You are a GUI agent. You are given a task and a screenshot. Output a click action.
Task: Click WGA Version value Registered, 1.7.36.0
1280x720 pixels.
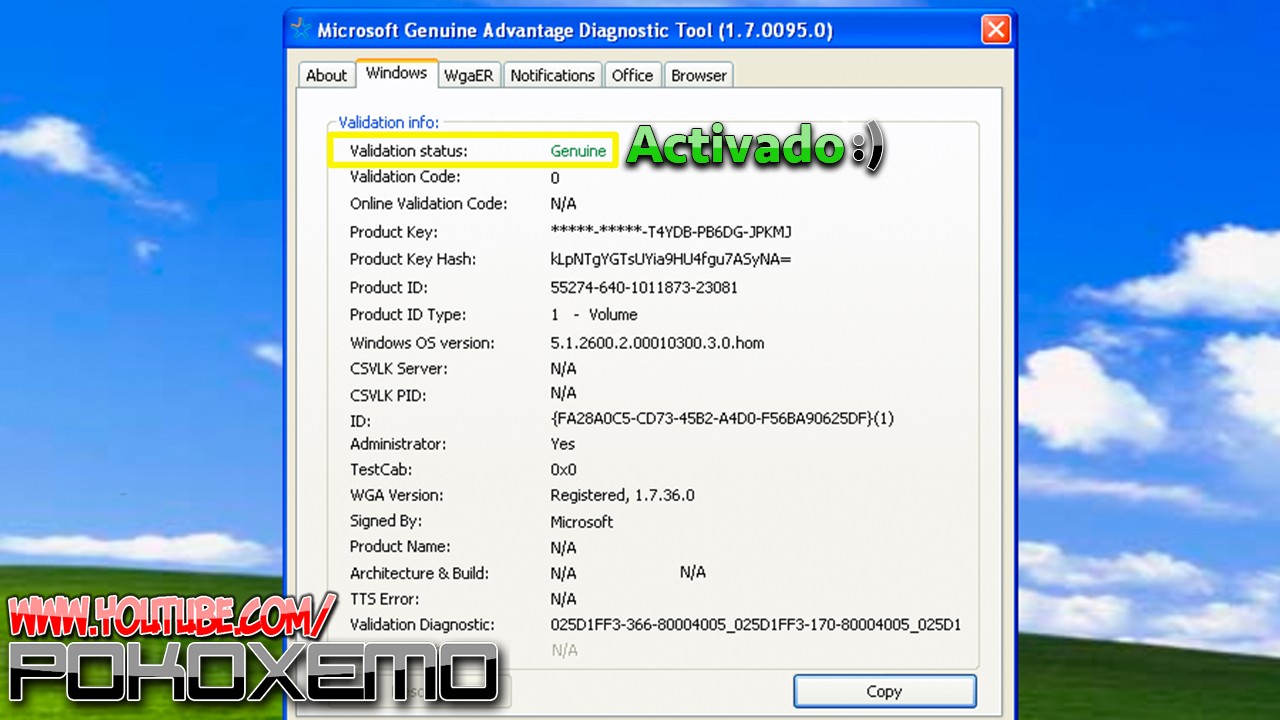click(622, 495)
